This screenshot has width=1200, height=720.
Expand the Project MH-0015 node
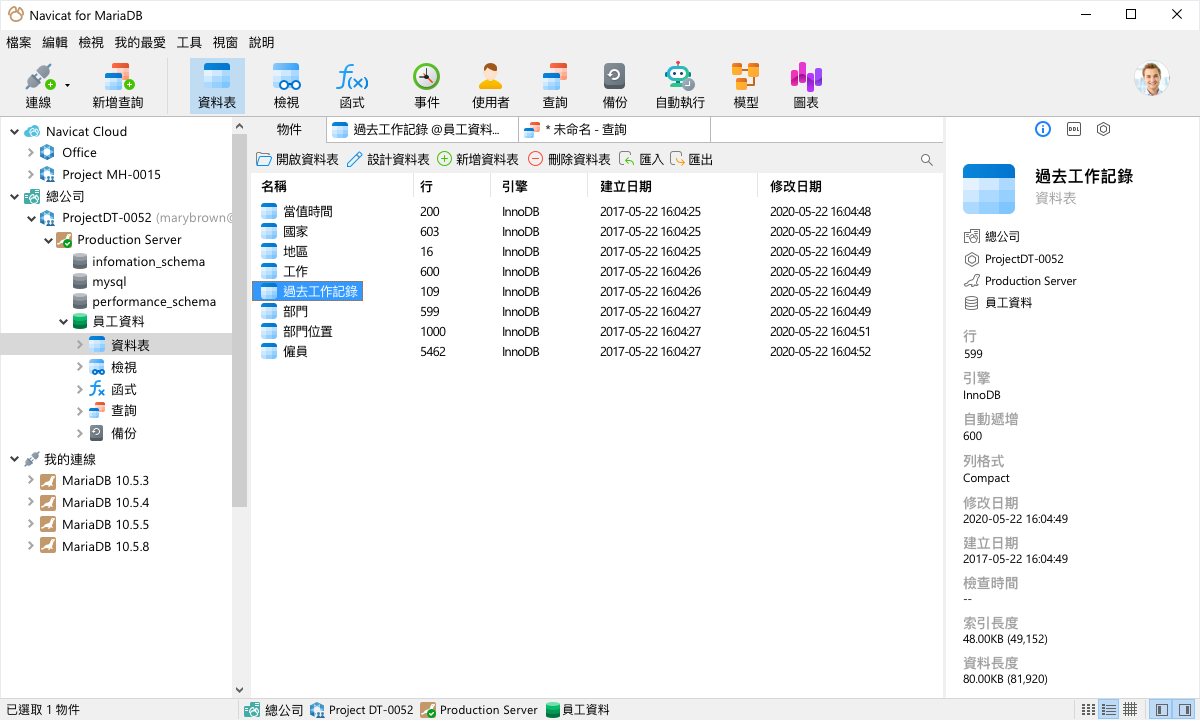tap(31, 175)
